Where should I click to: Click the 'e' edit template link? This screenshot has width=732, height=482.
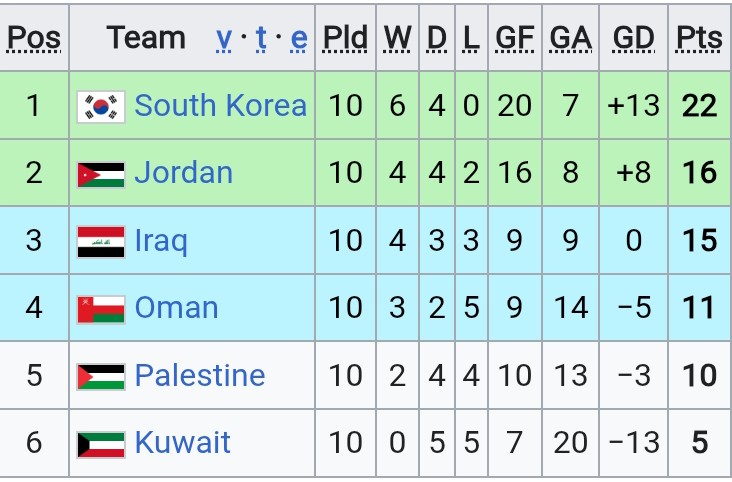[x=299, y=39]
